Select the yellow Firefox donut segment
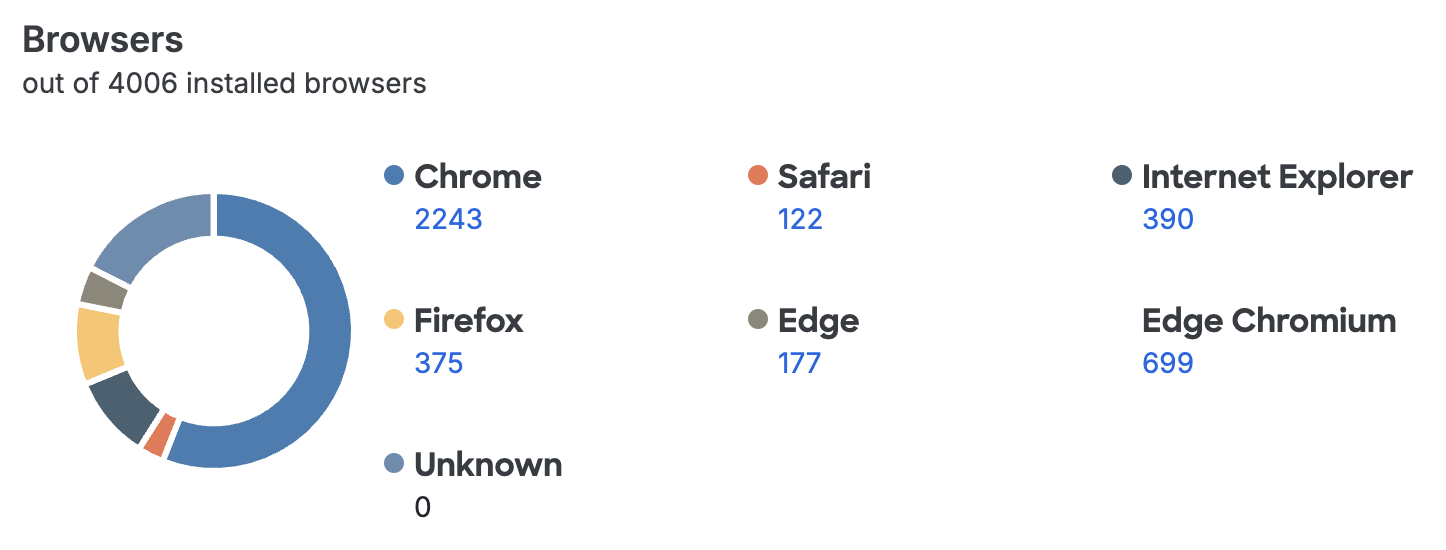1446x550 pixels. pos(99,343)
